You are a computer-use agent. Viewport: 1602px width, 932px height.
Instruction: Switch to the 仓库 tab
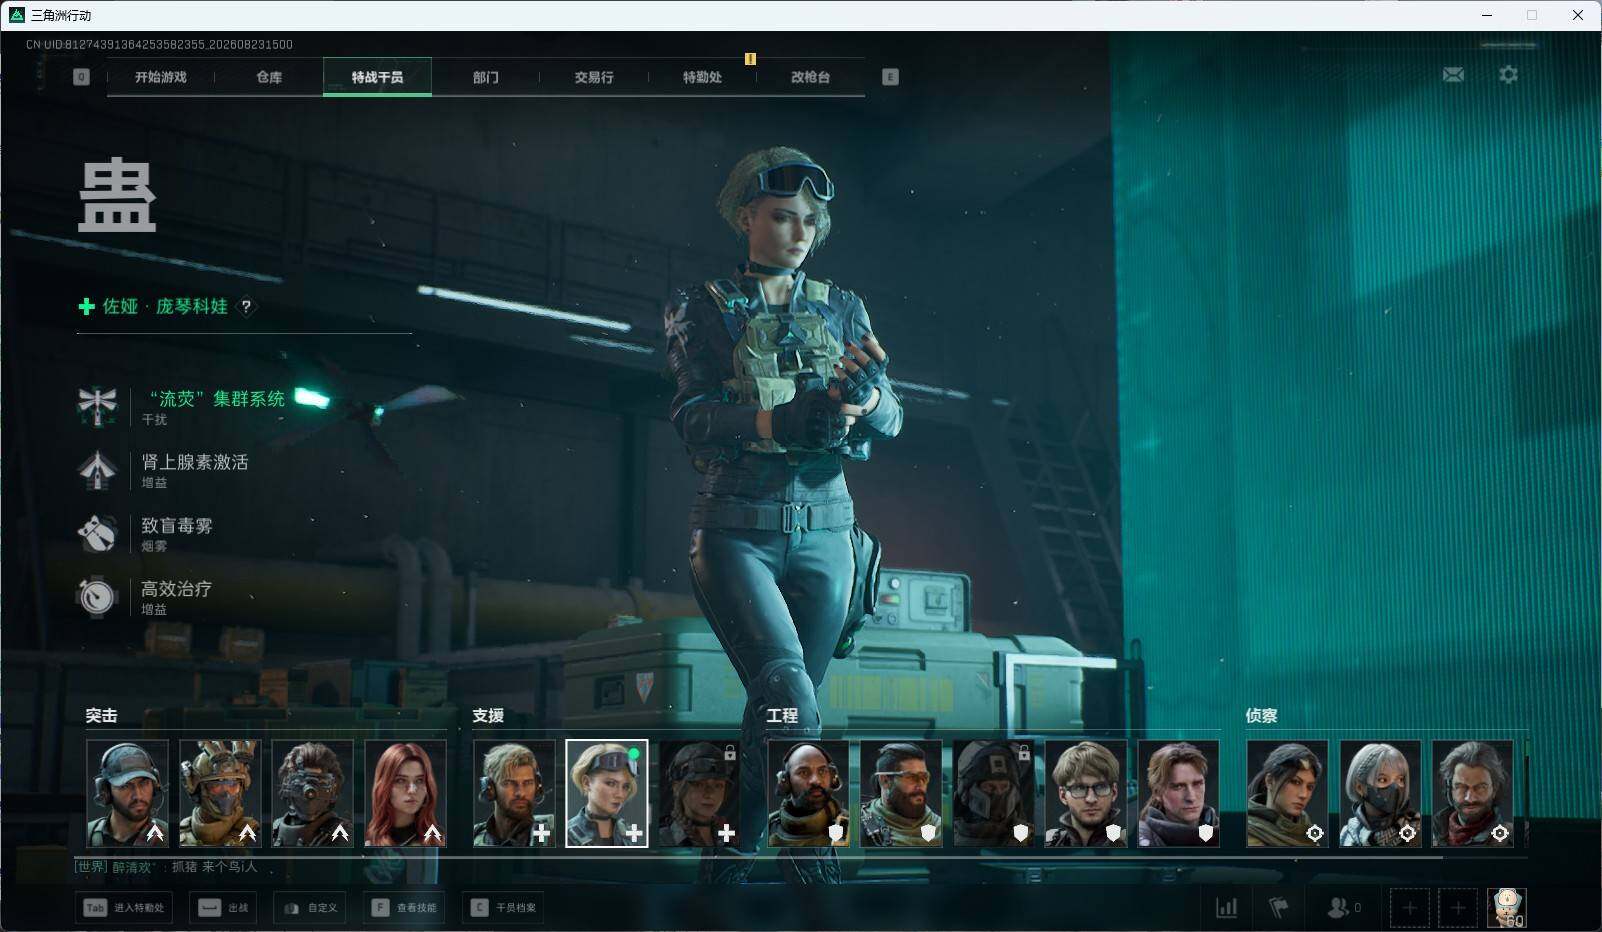[269, 77]
